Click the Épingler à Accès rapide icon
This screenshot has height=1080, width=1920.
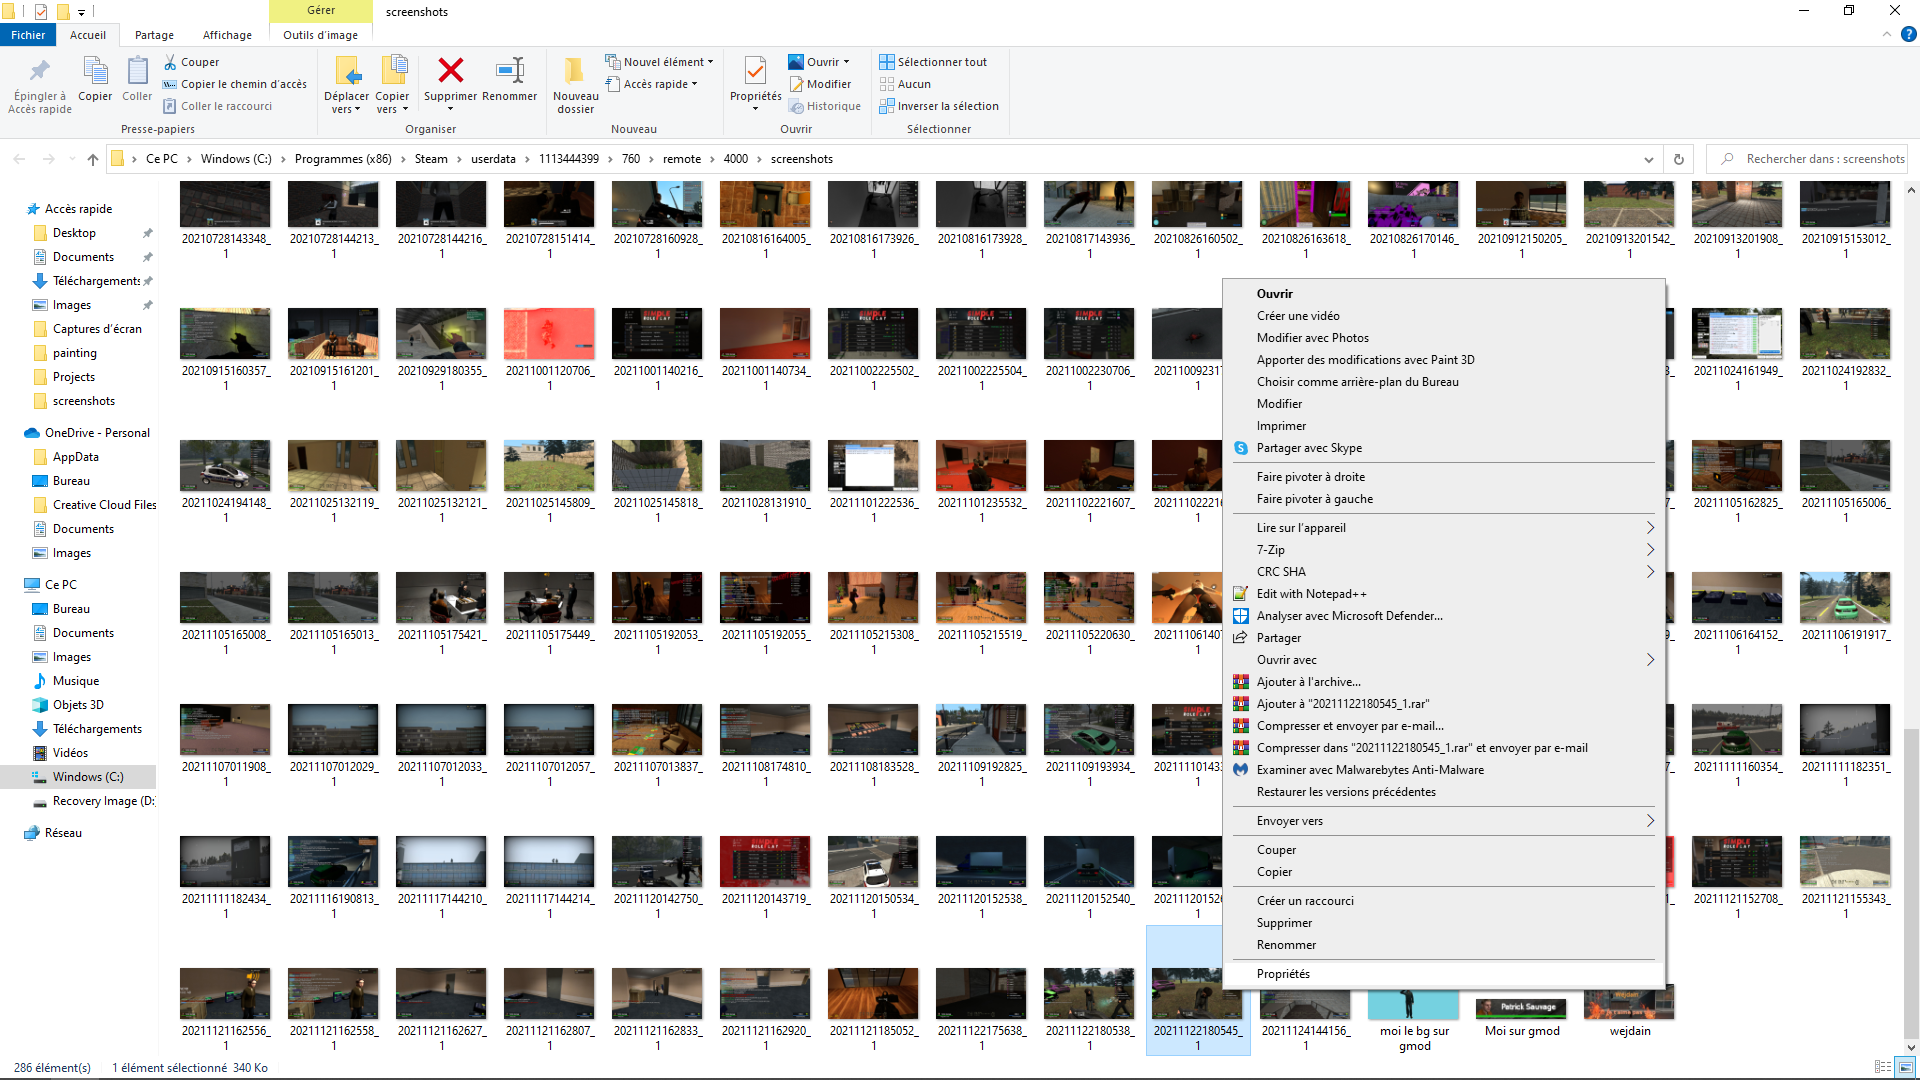click(x=40, y=71)
